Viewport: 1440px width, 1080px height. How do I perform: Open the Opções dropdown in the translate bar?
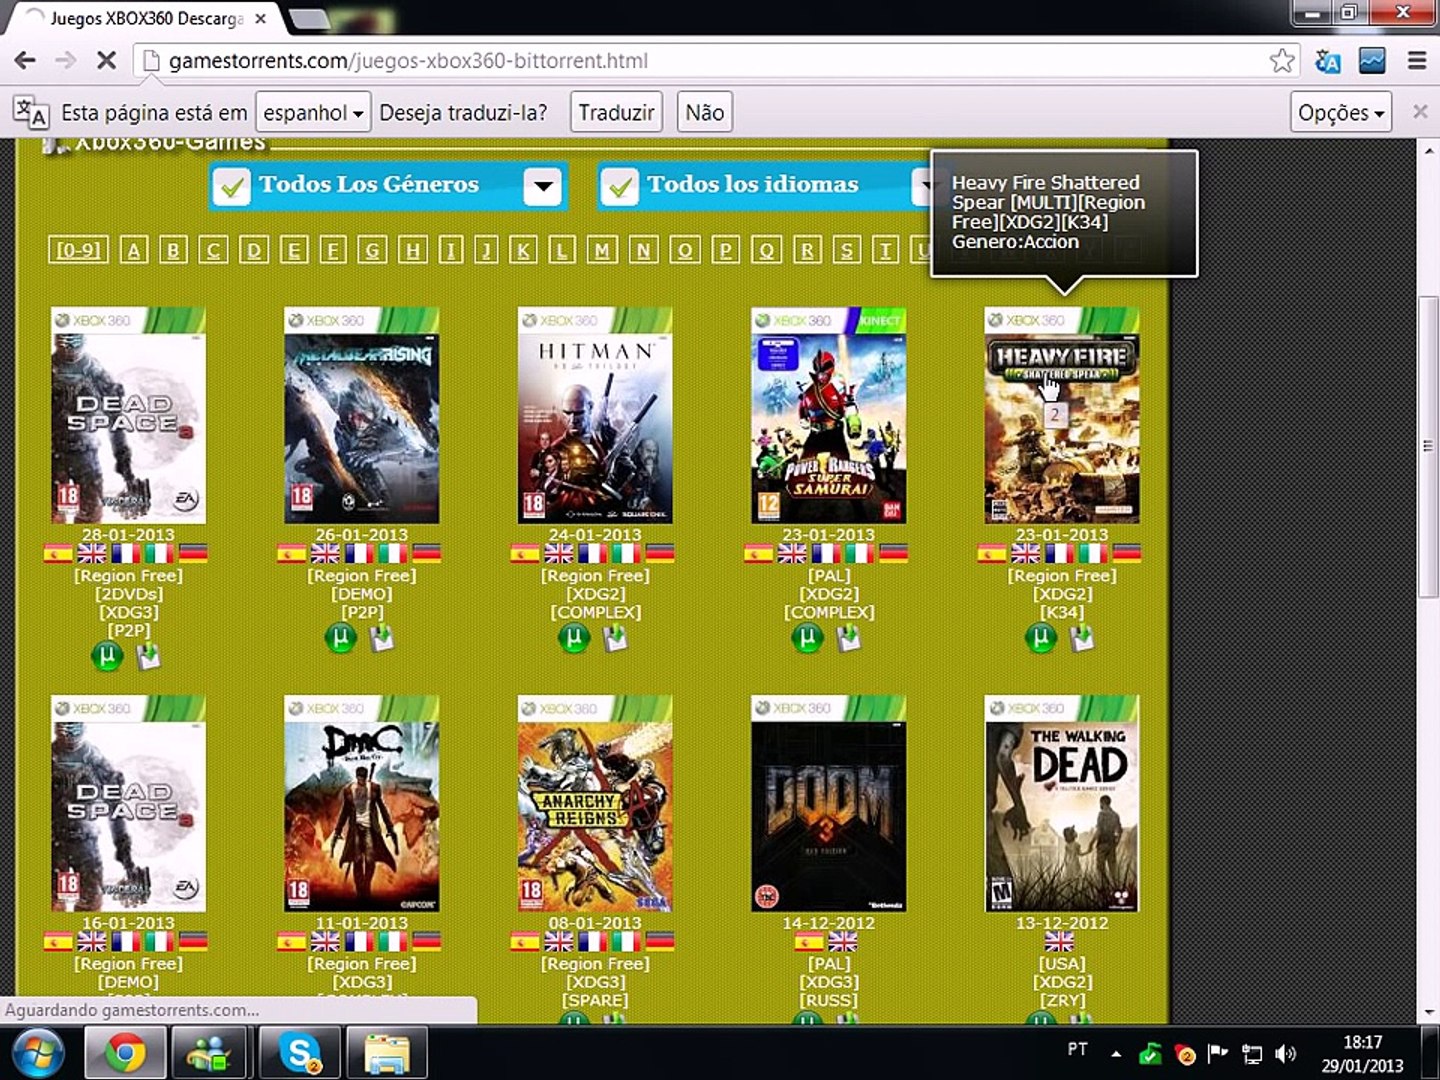pos(1341,112)
